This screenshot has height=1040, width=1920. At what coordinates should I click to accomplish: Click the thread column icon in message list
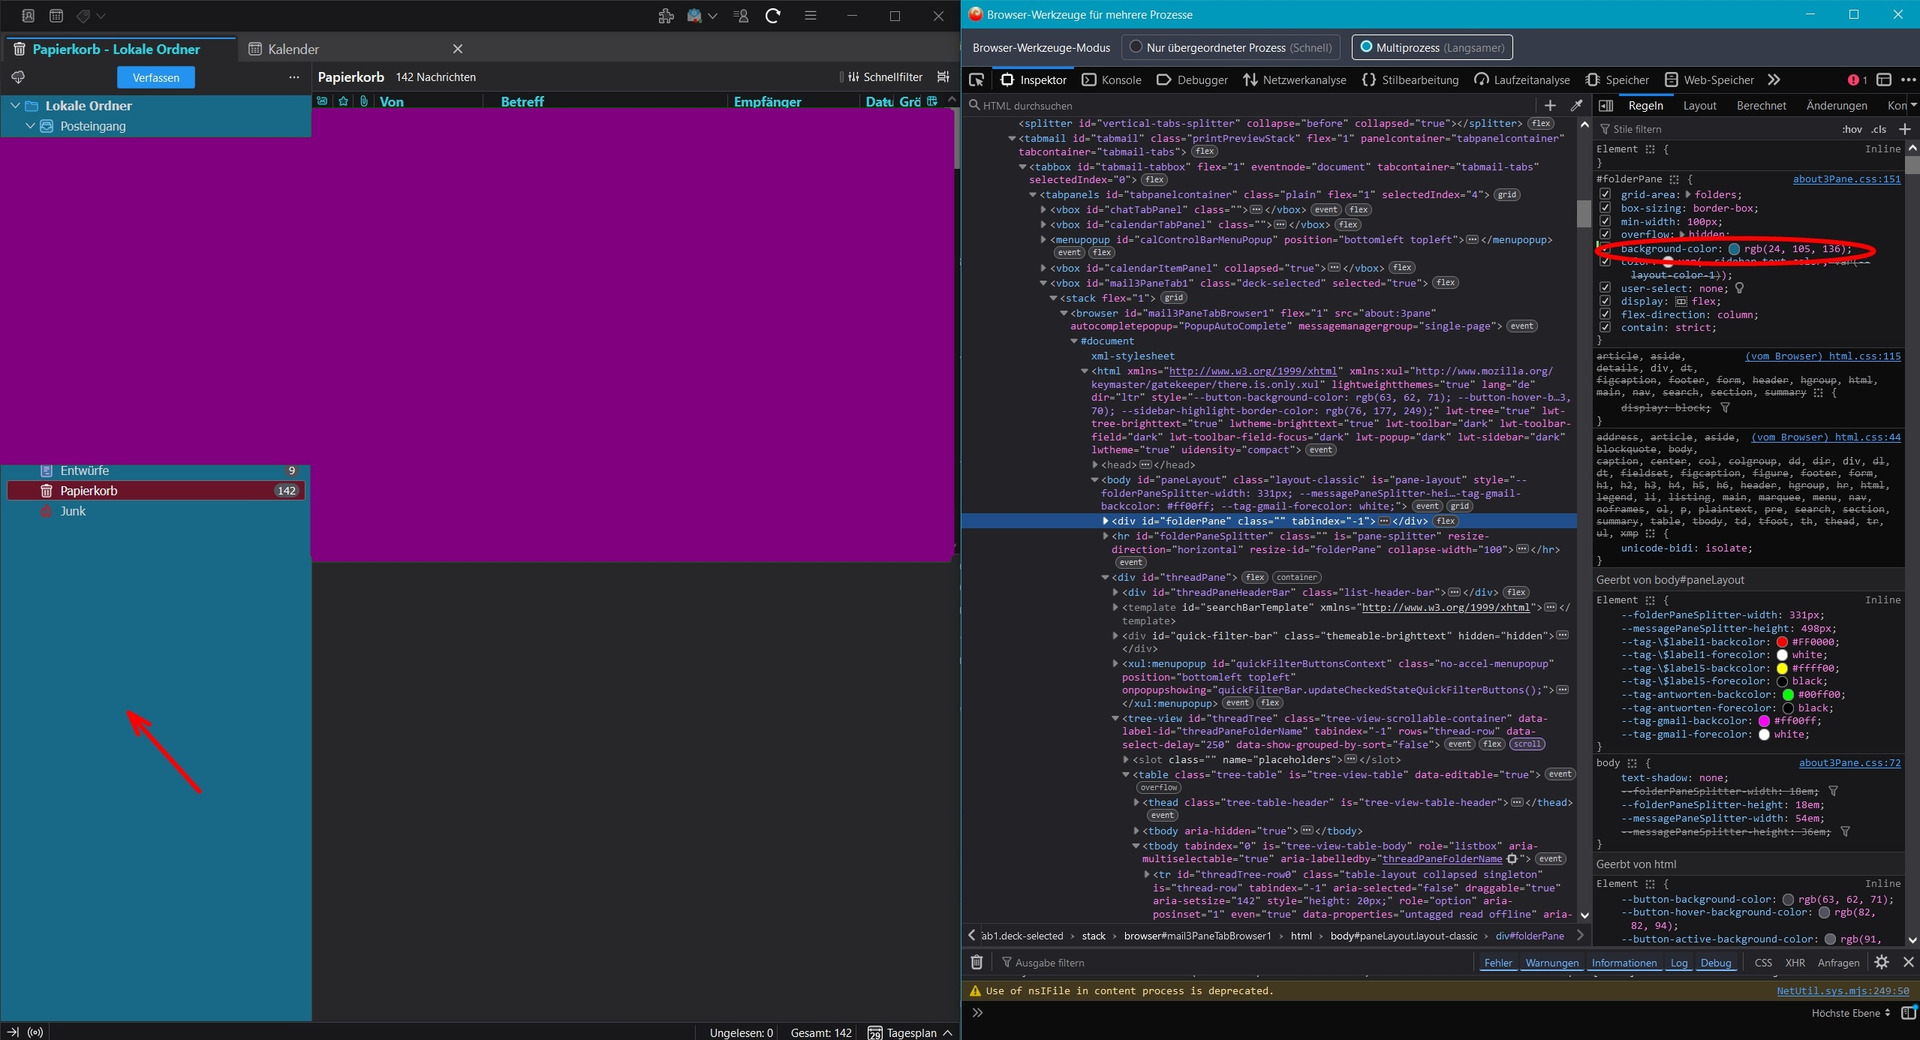(322, 101)
